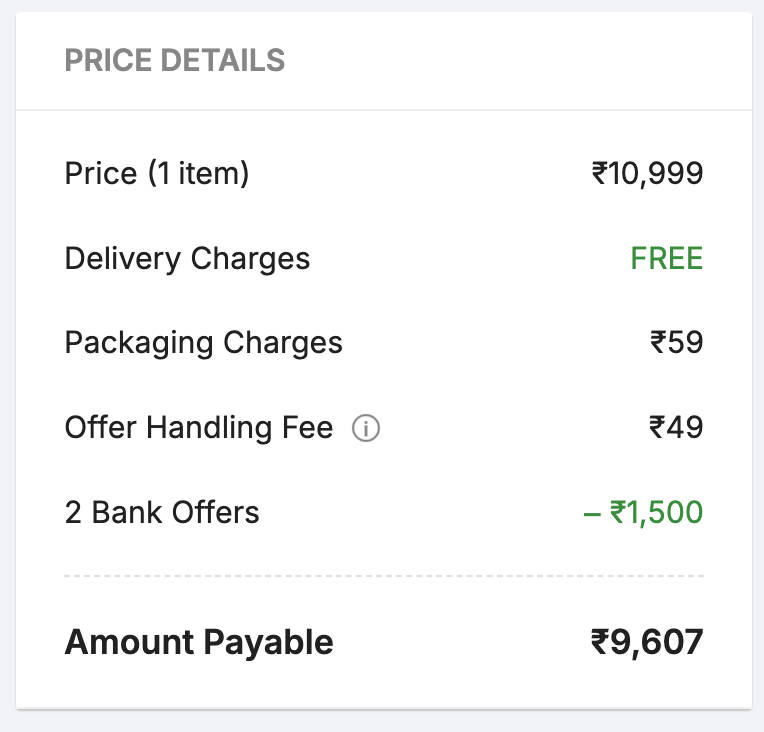Click the dashed divider above Amount Payable

[384, 576]
